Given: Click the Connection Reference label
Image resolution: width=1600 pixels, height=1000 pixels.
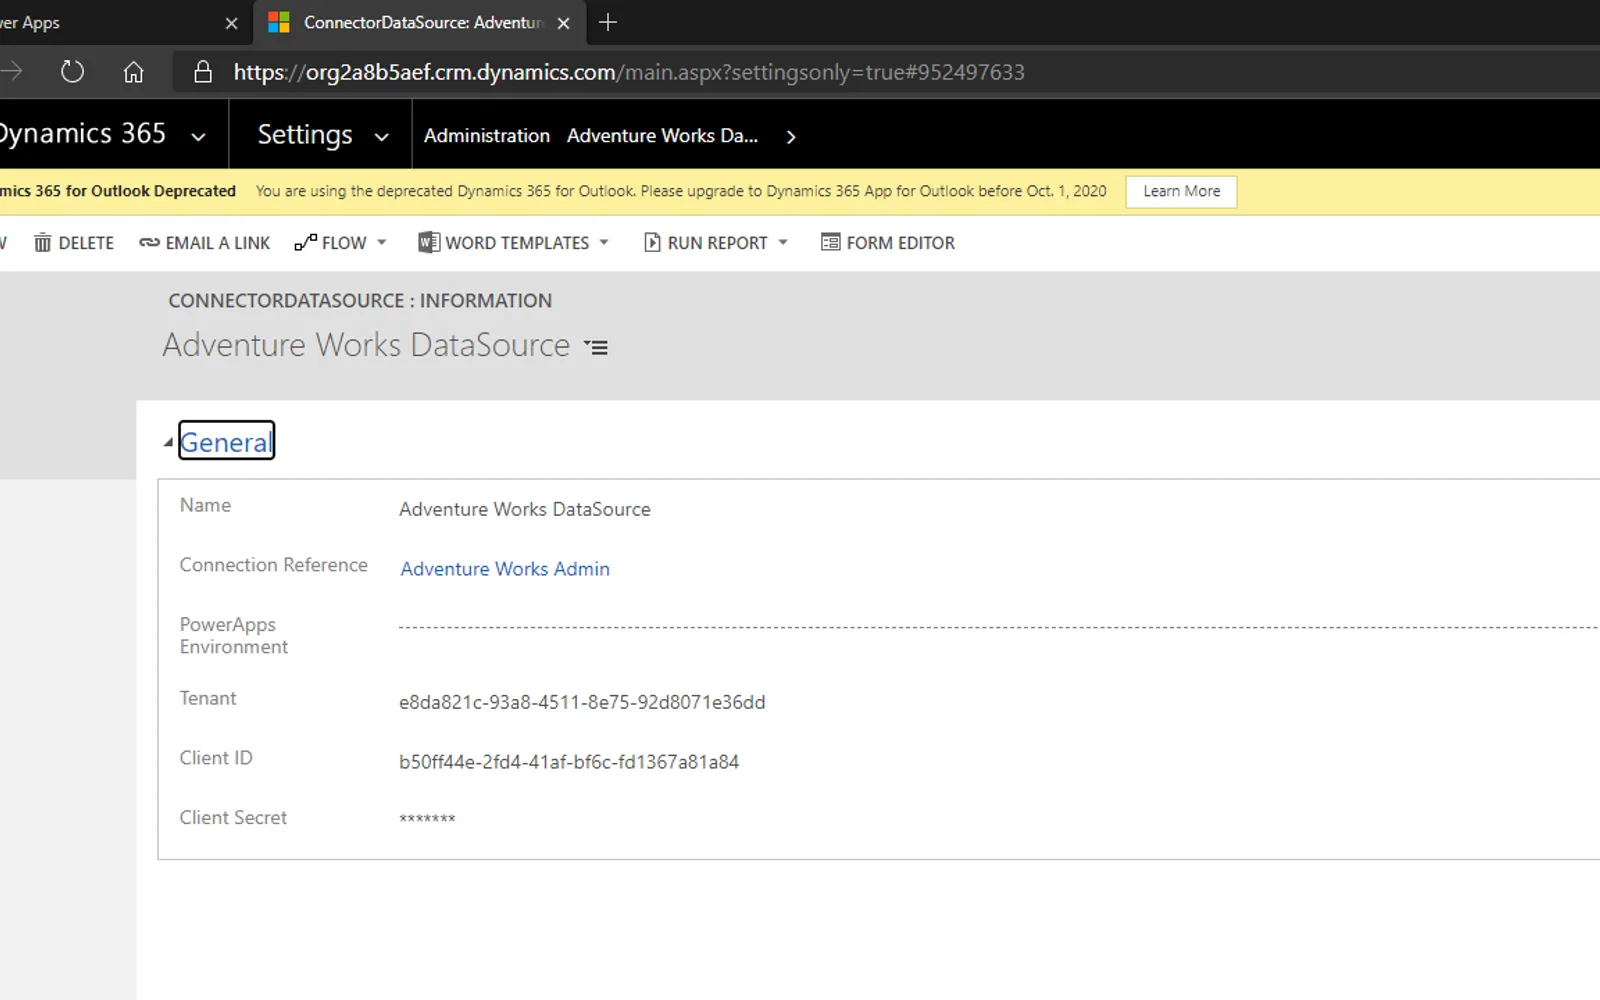Looking at the screenshot, I should (274, 565).
